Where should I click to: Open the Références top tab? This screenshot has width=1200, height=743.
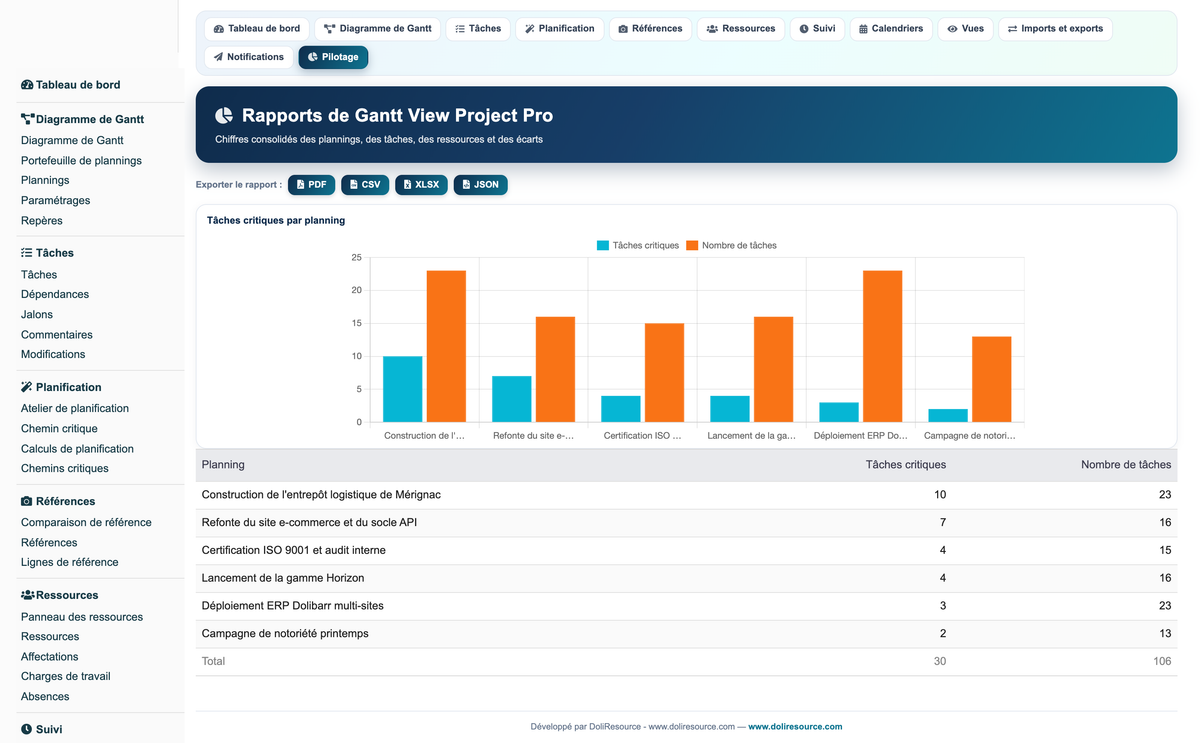(650, 29)
